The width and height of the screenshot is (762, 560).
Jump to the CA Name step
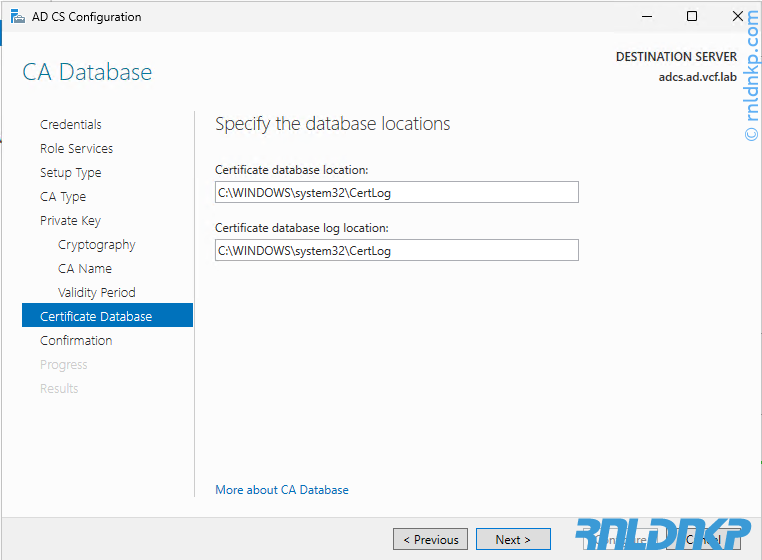(85, 269)
